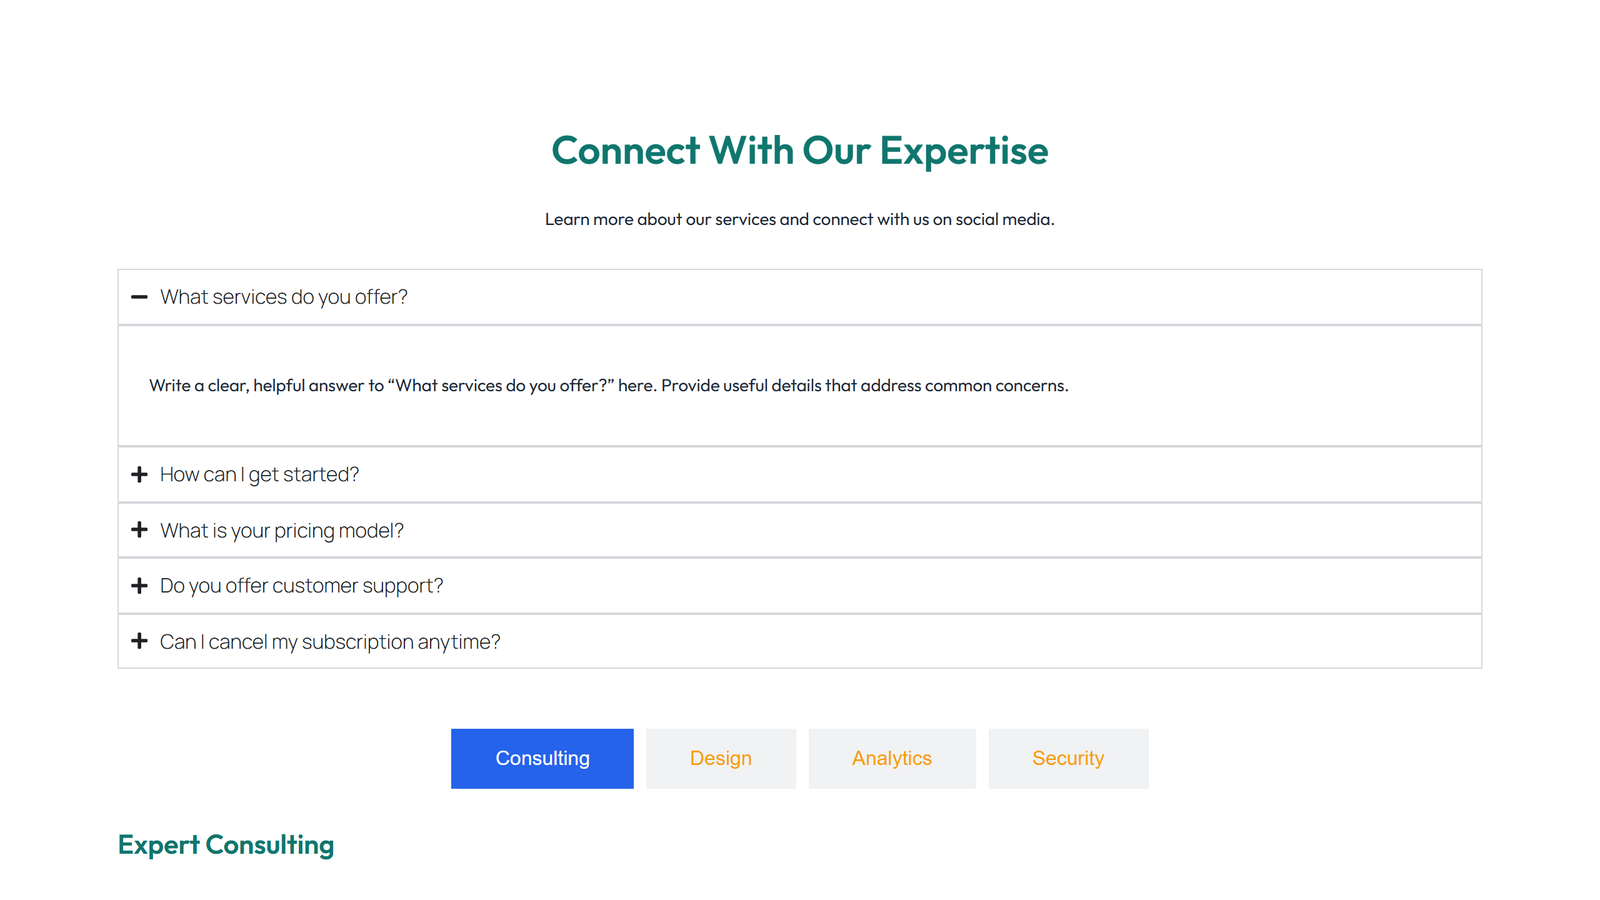This screenshot has width=1600, height=900.
Task: Click the plus icon beside 'How can I get started?'
Action: [x=139, y=474]
